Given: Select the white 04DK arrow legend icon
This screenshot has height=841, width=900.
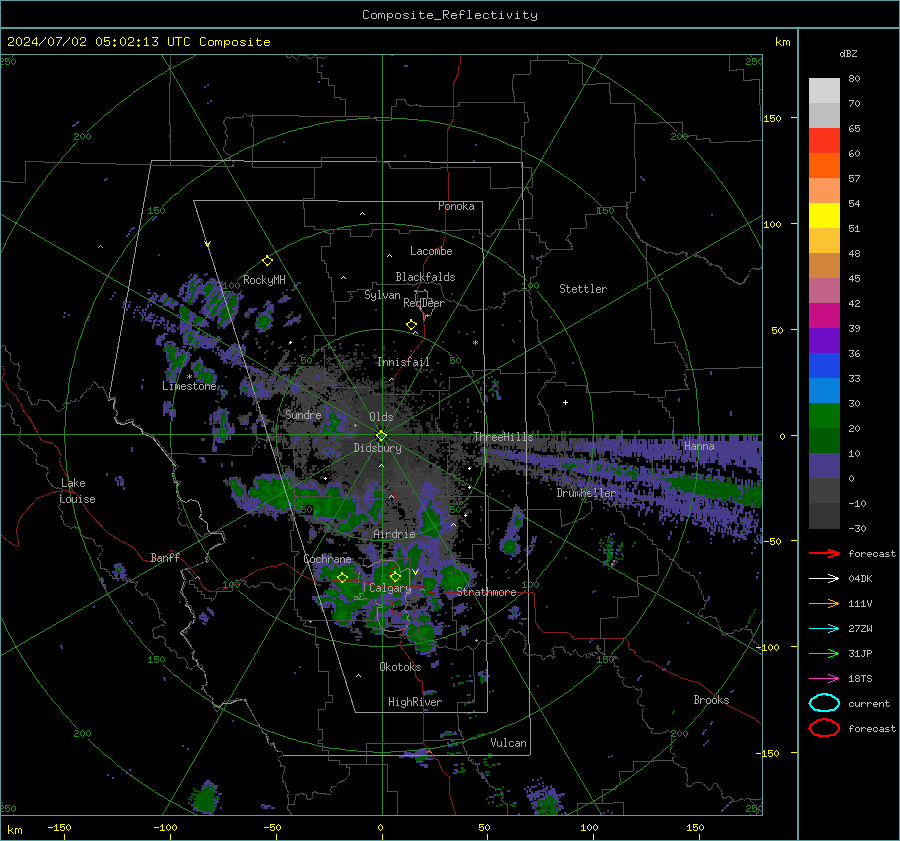Looking at the screenshot, I should 824,579.
